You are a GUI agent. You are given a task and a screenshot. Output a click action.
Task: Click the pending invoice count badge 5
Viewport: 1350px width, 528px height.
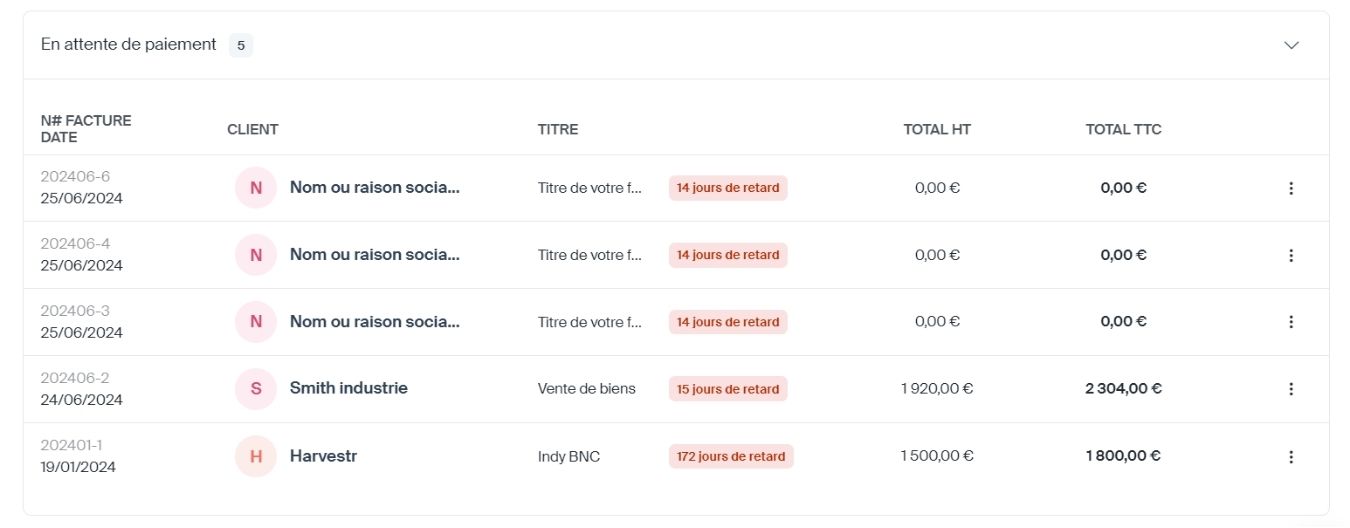pos(241,45)
